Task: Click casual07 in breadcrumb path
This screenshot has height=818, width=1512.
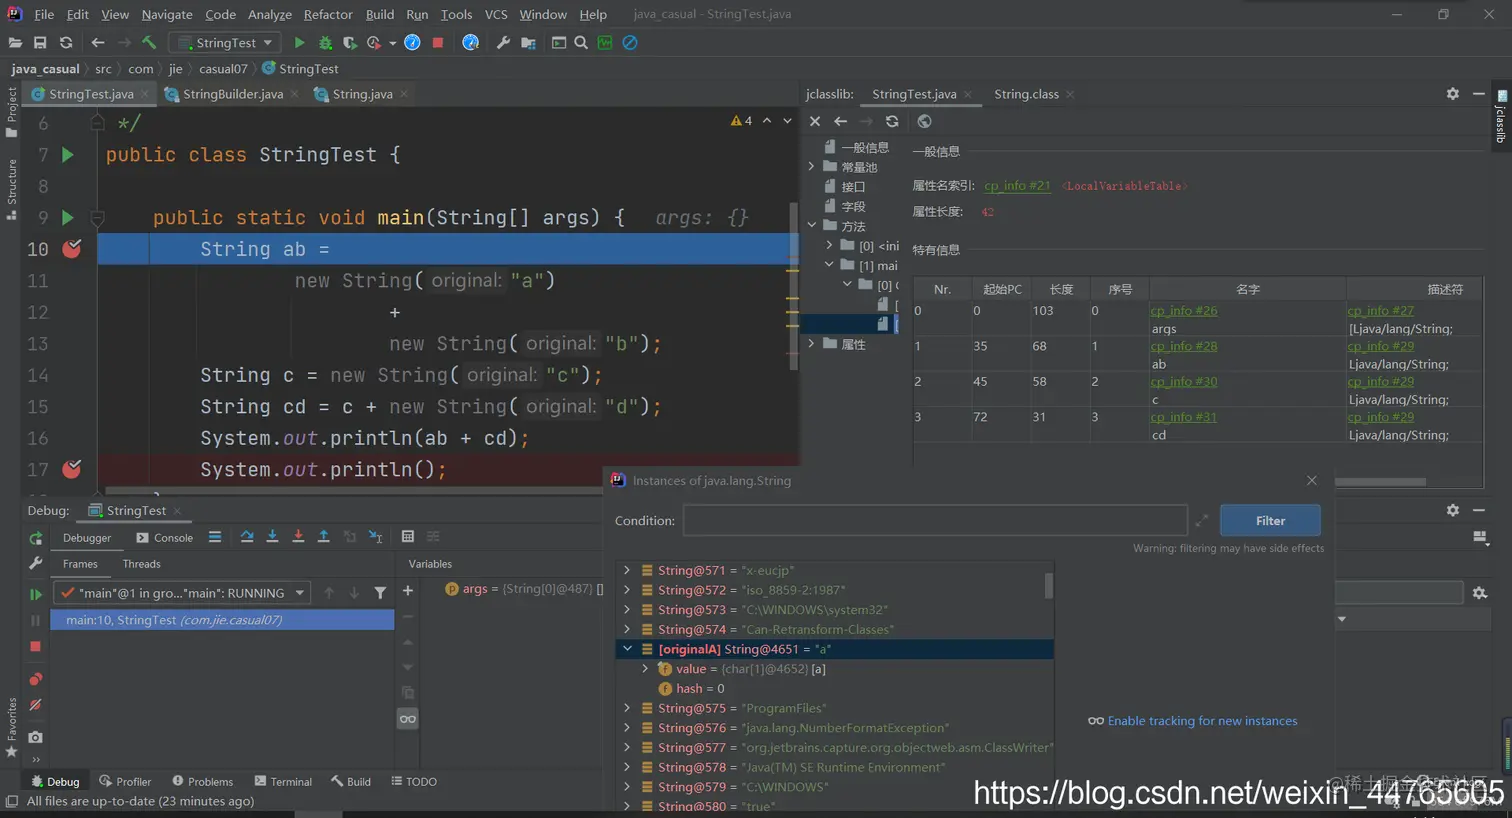Action: (x=223, y=69)
